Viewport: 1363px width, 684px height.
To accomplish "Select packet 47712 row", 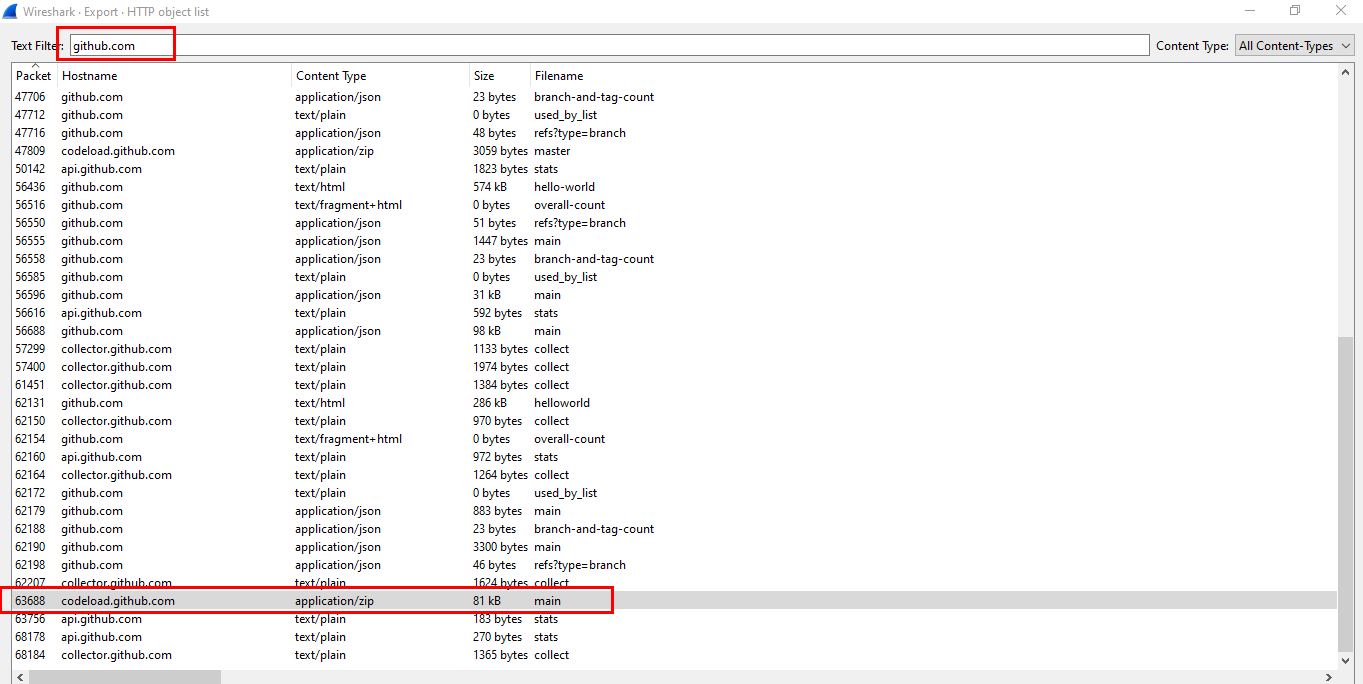I will 675,115.
